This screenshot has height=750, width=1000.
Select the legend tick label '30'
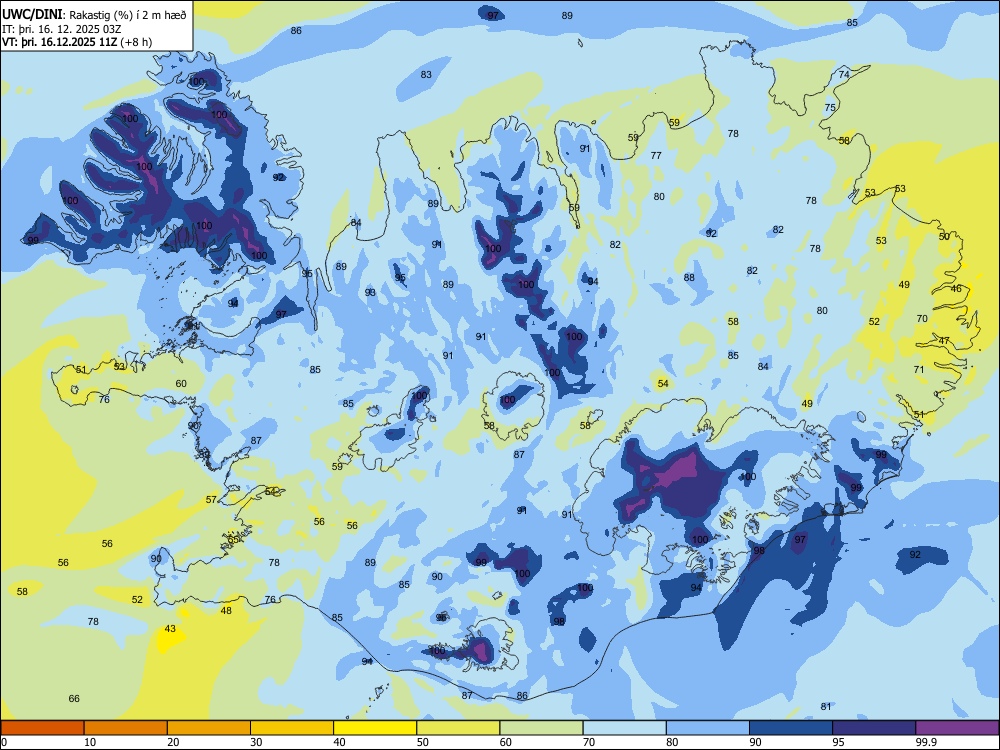click(x=256, y=742)
